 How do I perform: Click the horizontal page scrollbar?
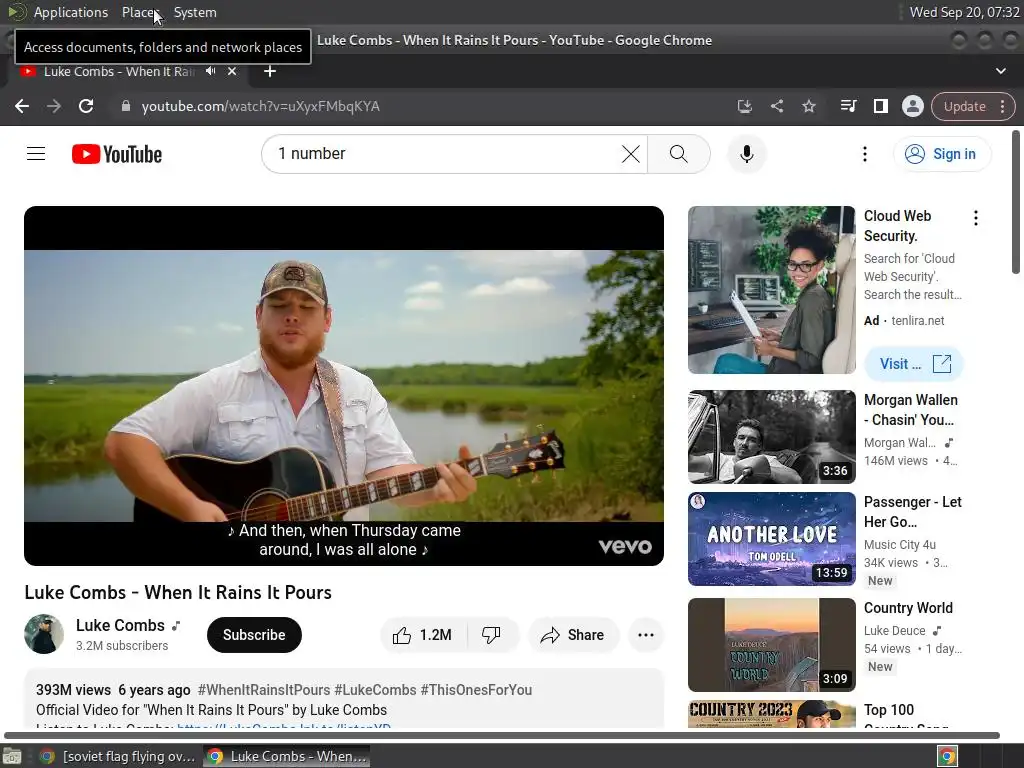point(502,735)
